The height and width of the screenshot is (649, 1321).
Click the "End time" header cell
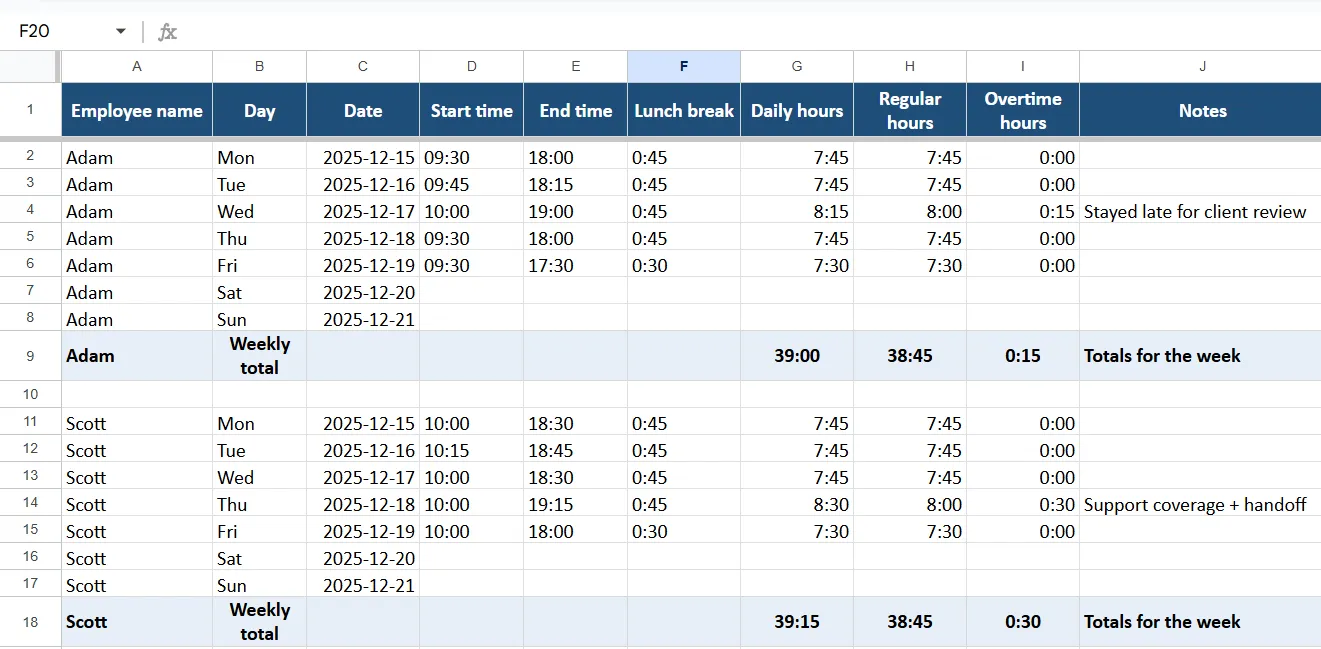pyautogui.click(x=576, y=110)
